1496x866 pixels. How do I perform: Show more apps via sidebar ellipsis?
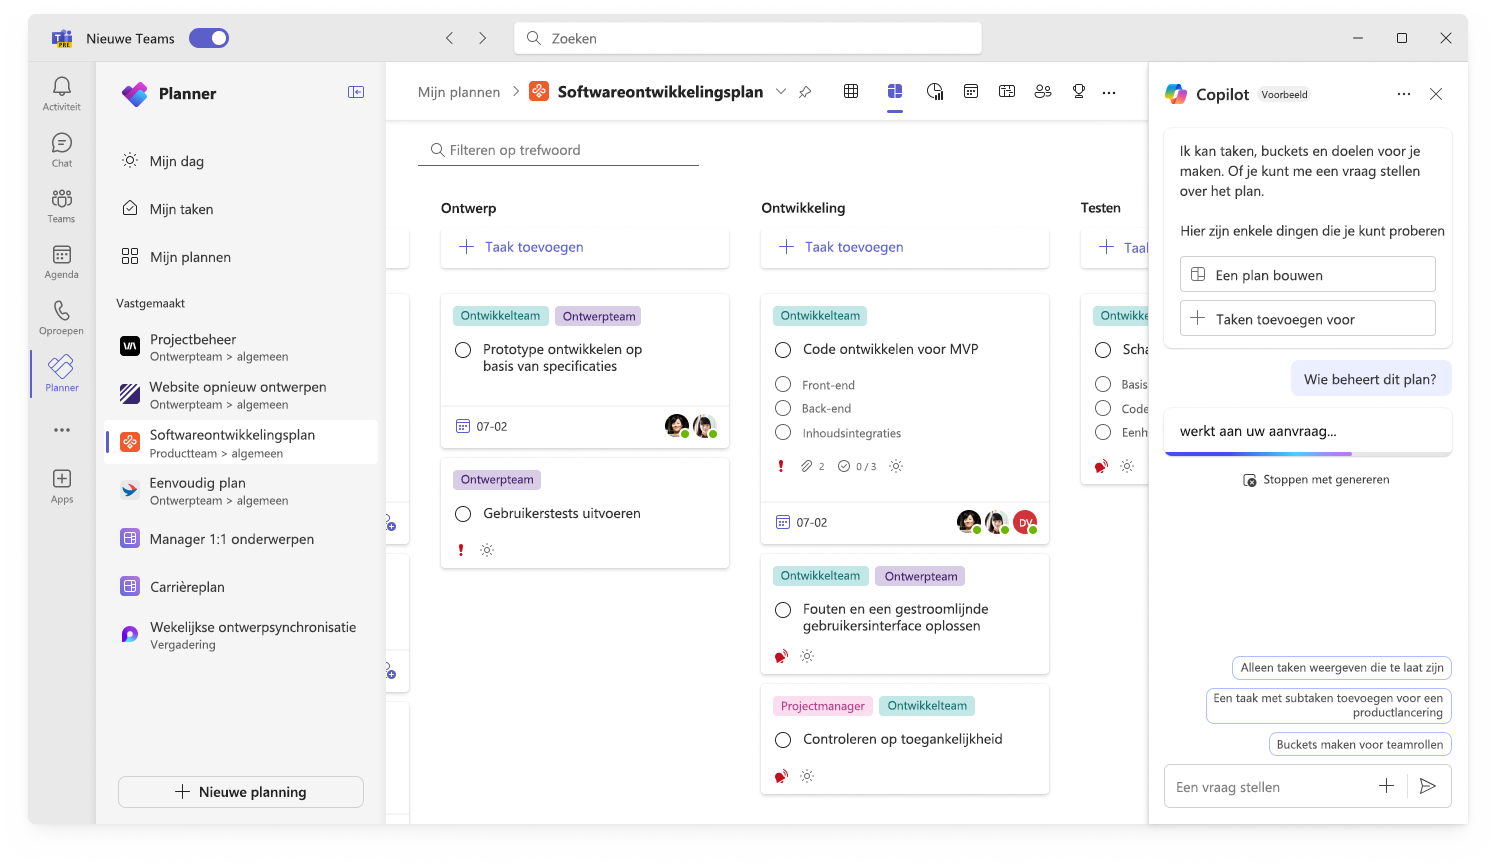point(62,430)
